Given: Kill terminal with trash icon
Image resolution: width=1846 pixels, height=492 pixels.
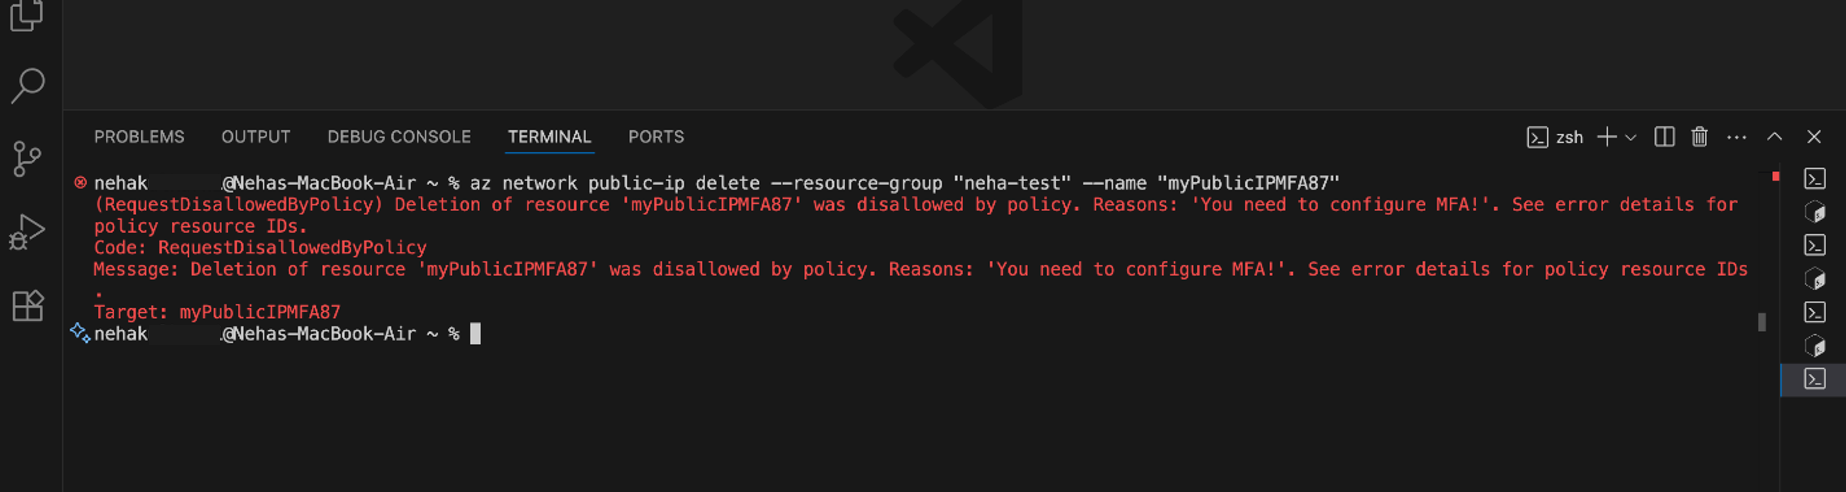Looking at the screenshot, I should tap(1700, 137).
